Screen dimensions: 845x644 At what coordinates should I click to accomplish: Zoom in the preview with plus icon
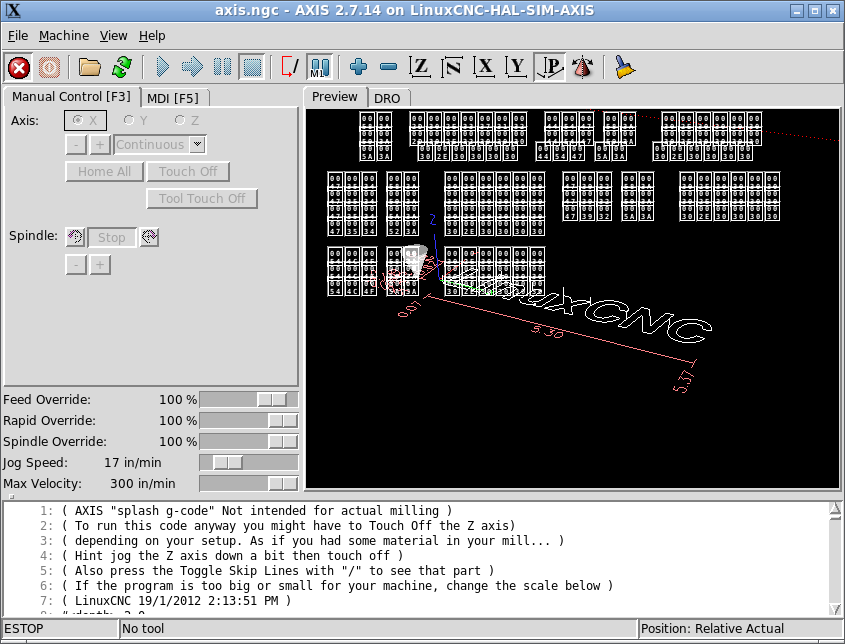[x=358, y=67]
